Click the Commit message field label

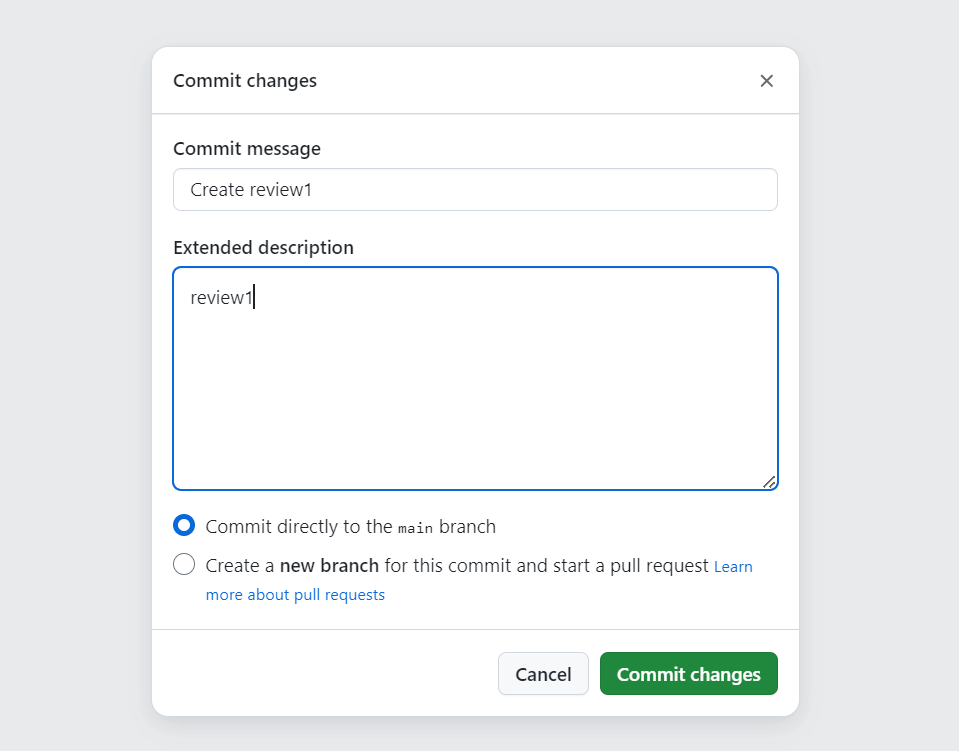pos(247,149)
